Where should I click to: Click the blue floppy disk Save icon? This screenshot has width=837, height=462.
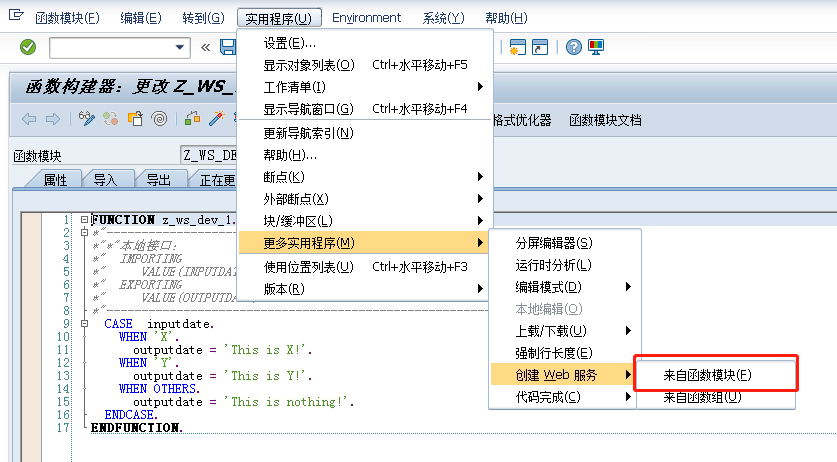point(228,47)
